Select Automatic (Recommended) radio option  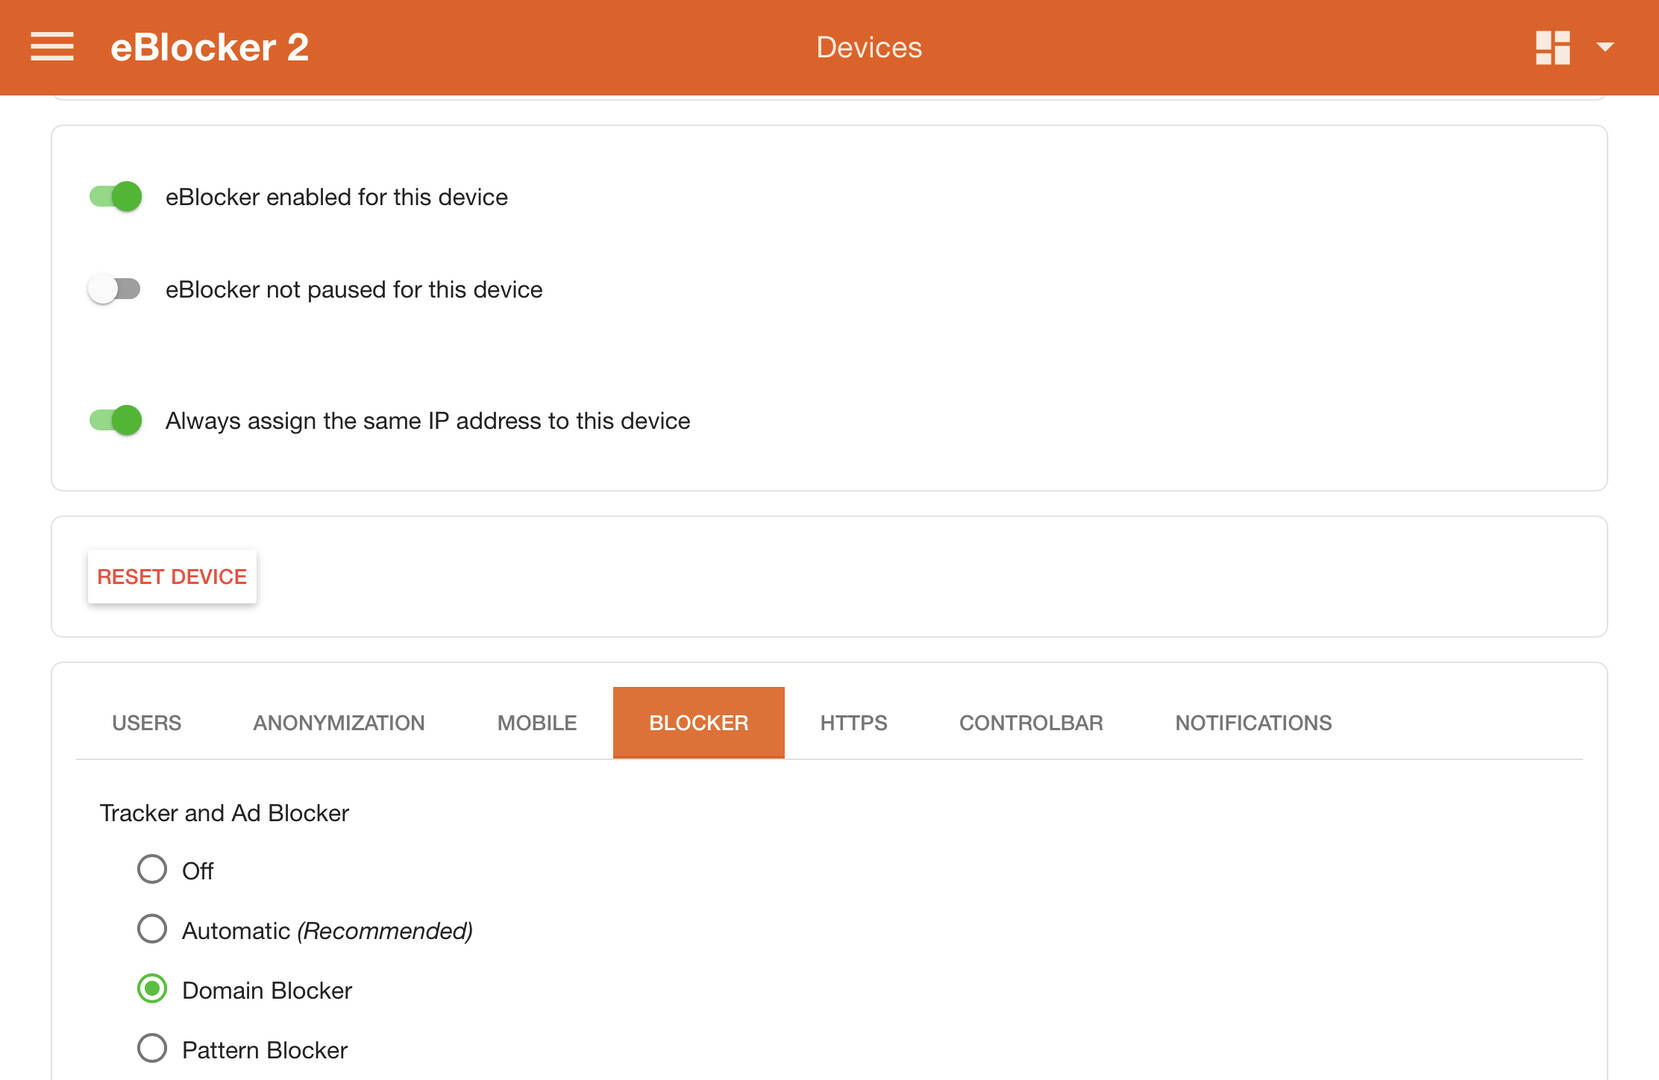(x=152, y=929)
